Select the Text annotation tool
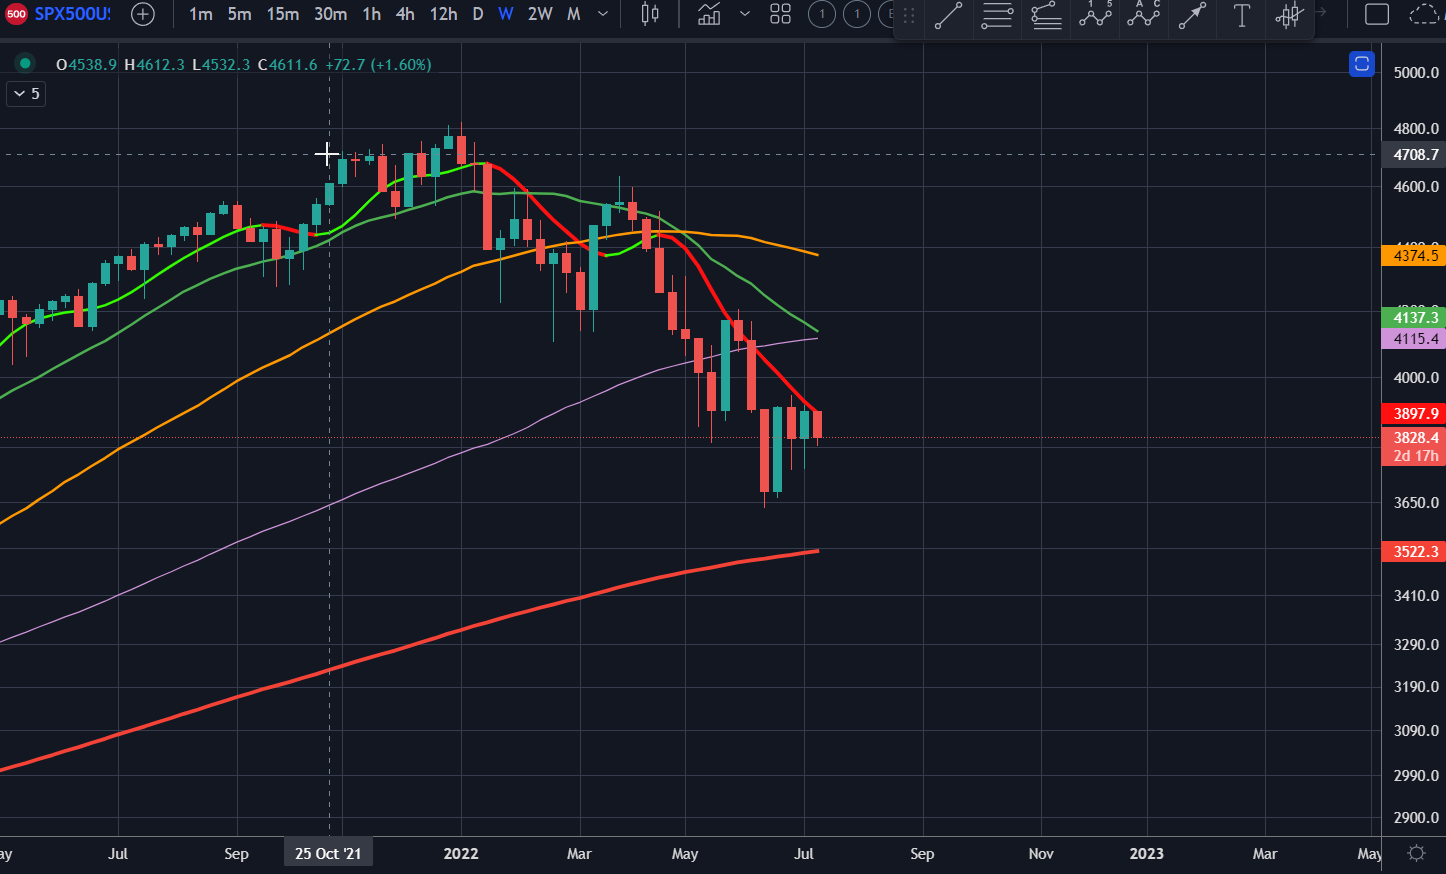The height and width of the screenshot is (874, 1446). (x=1241, y=16)
